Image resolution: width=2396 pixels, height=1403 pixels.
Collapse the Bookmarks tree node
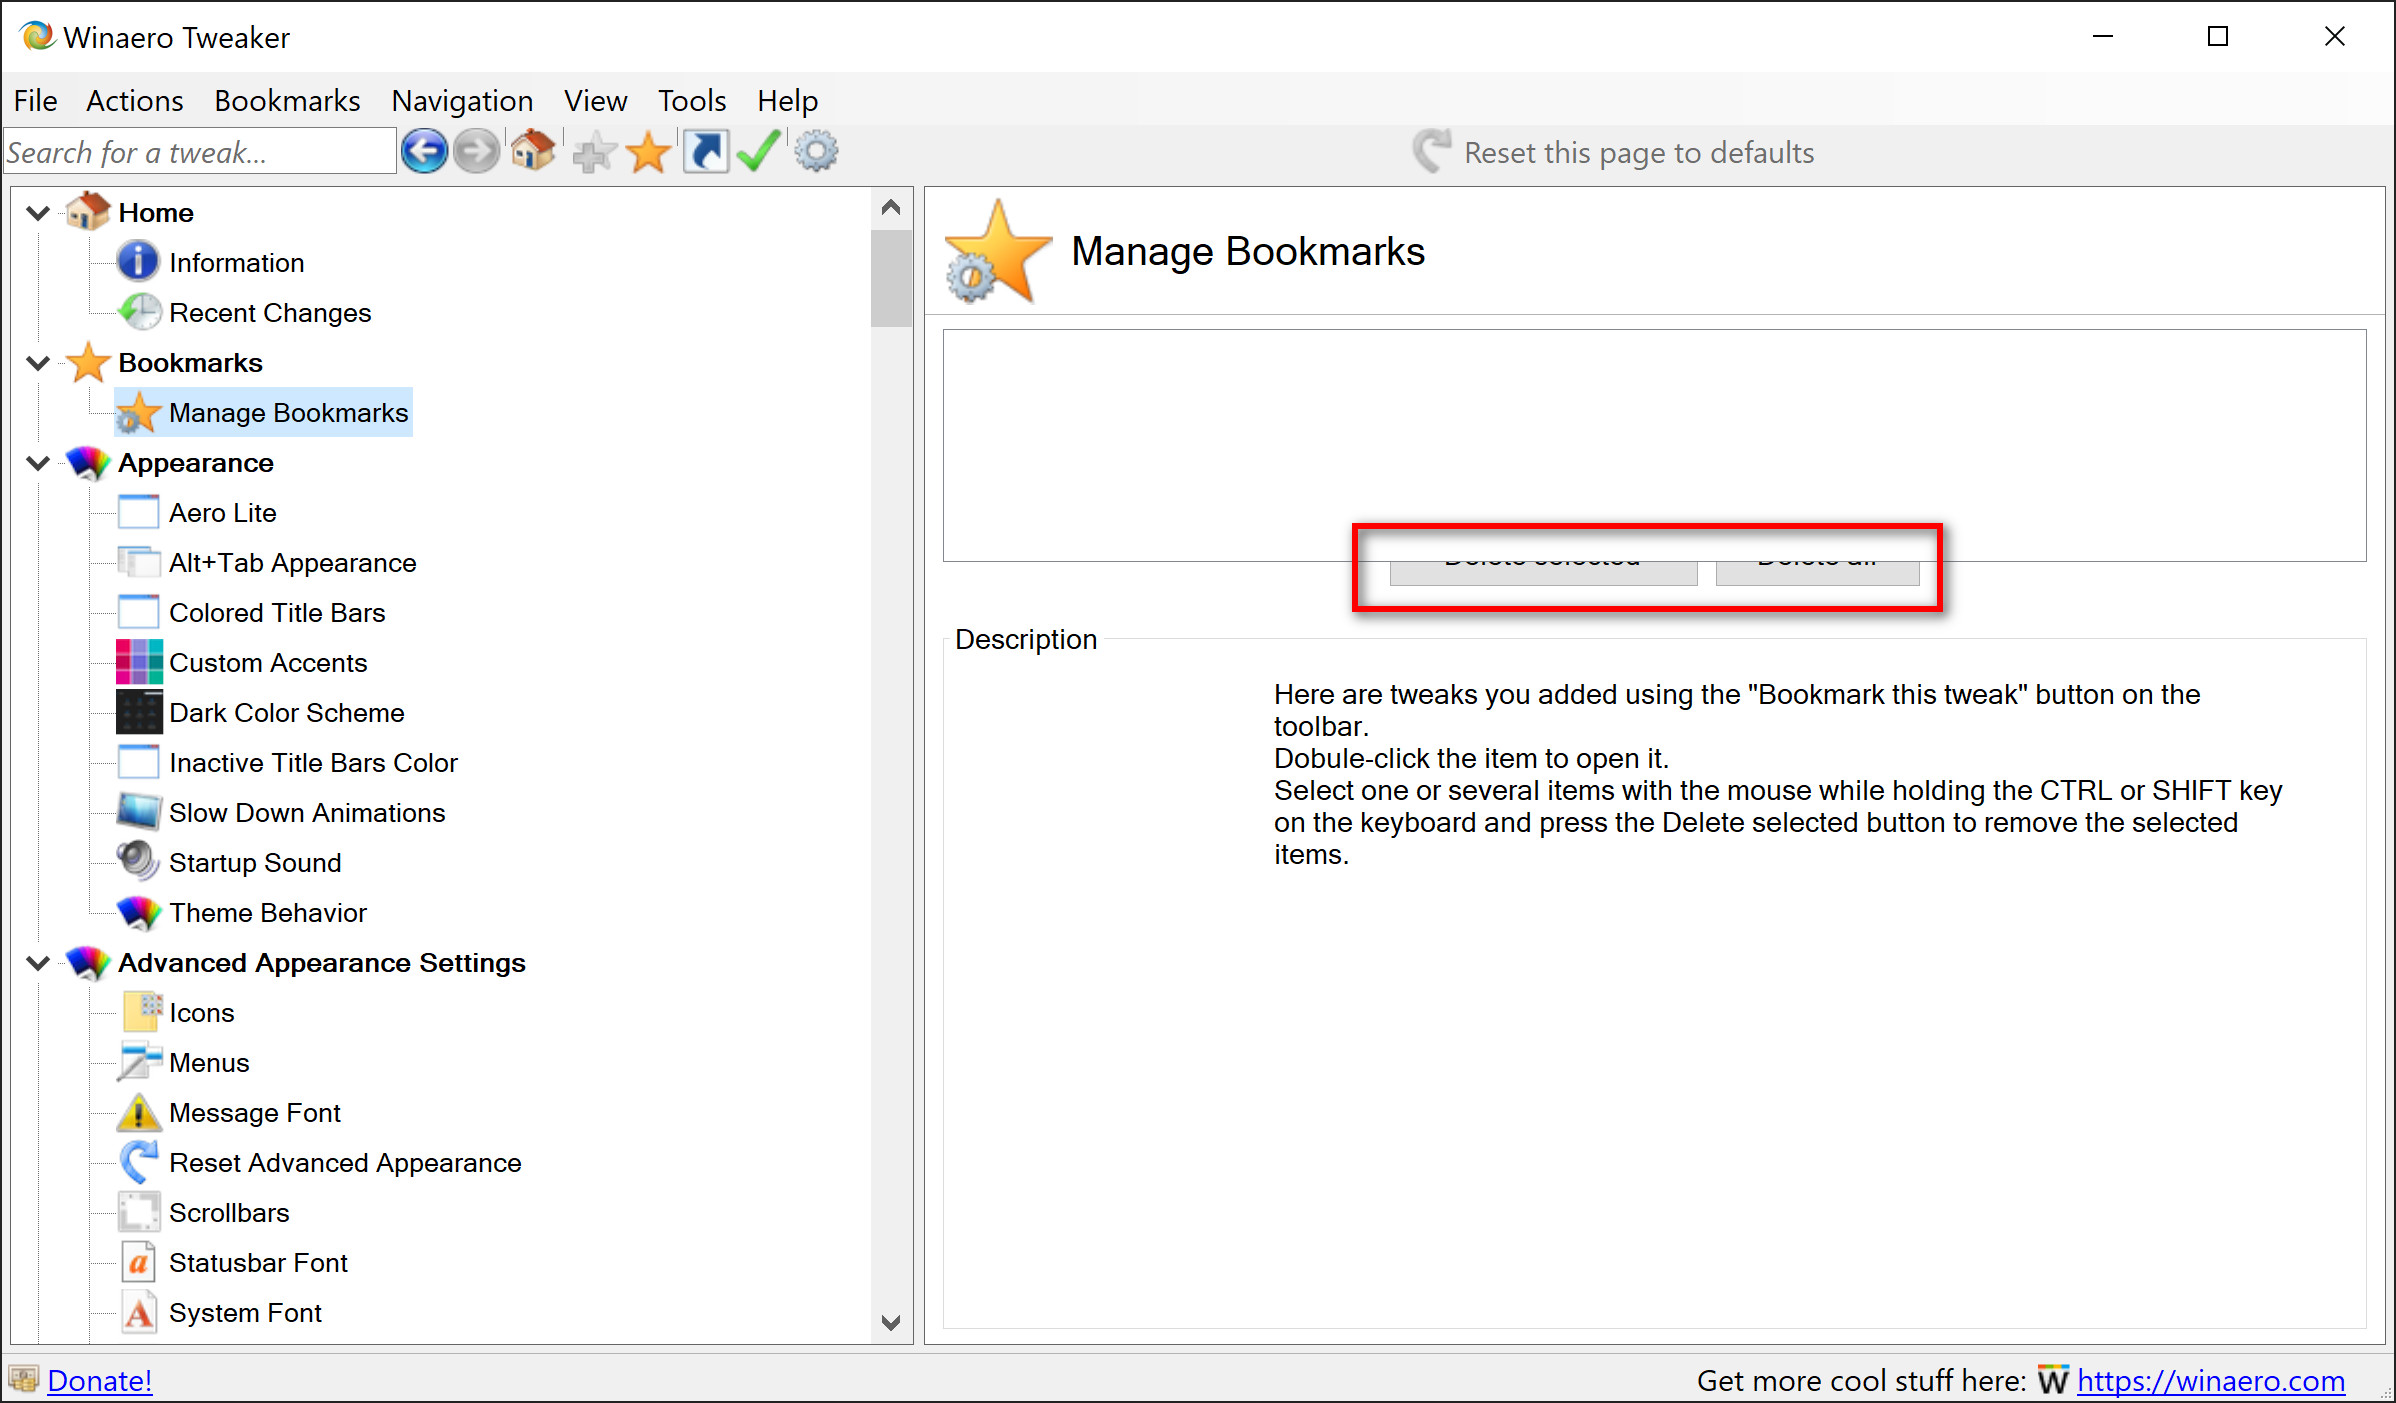pos(38,363)
